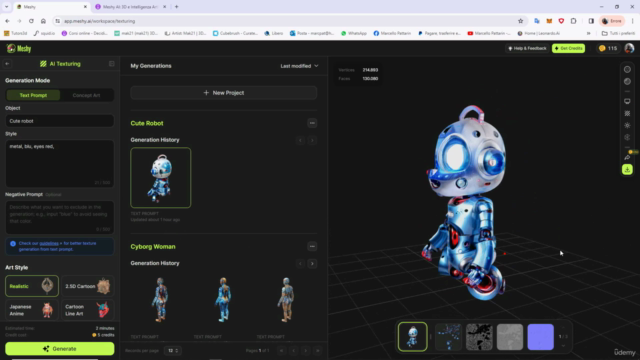640x360 pixels.
Task: Click the Object field containing Cute robot
Action: point(60,121)
